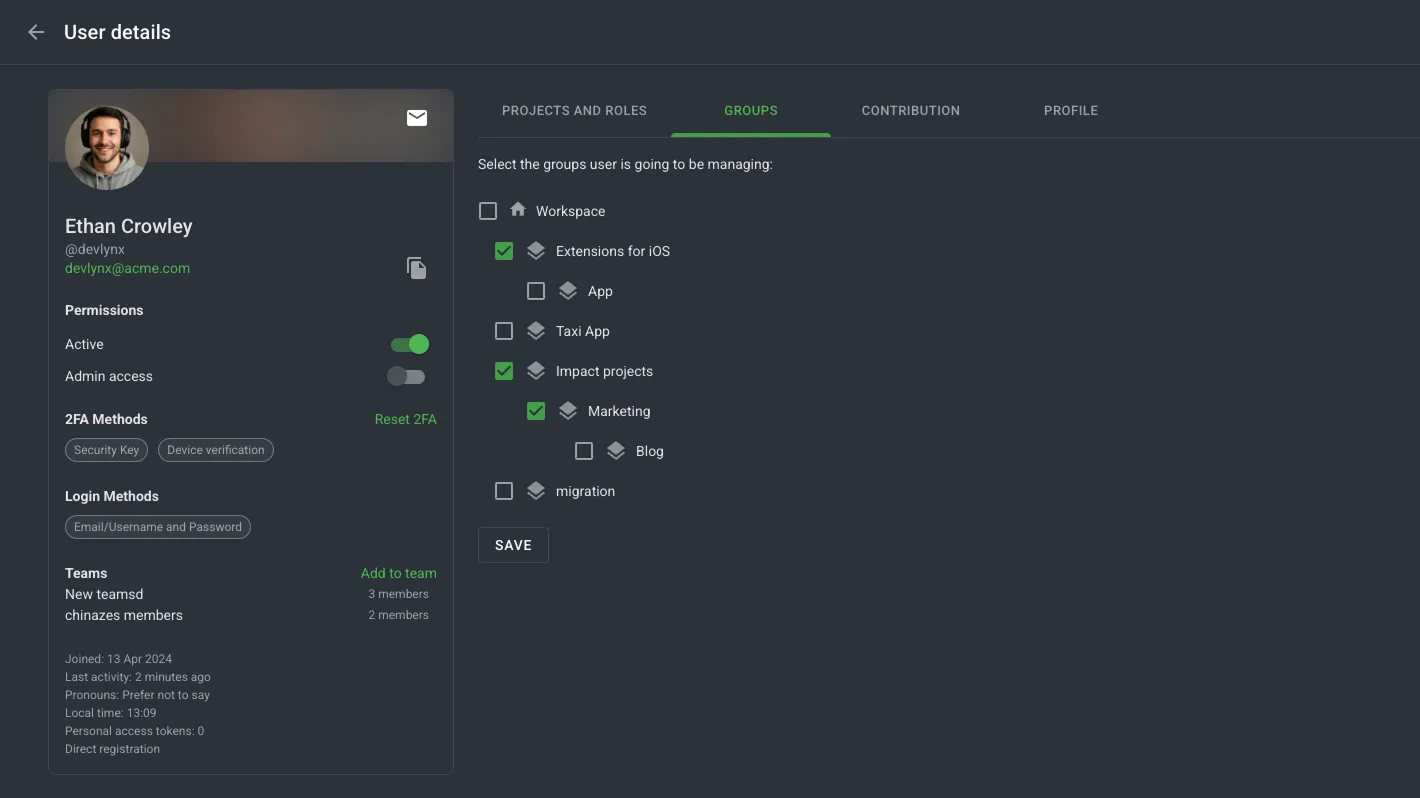1420x798 pixels.
Task: Check the Workspace checkbox
Action: 488,211
